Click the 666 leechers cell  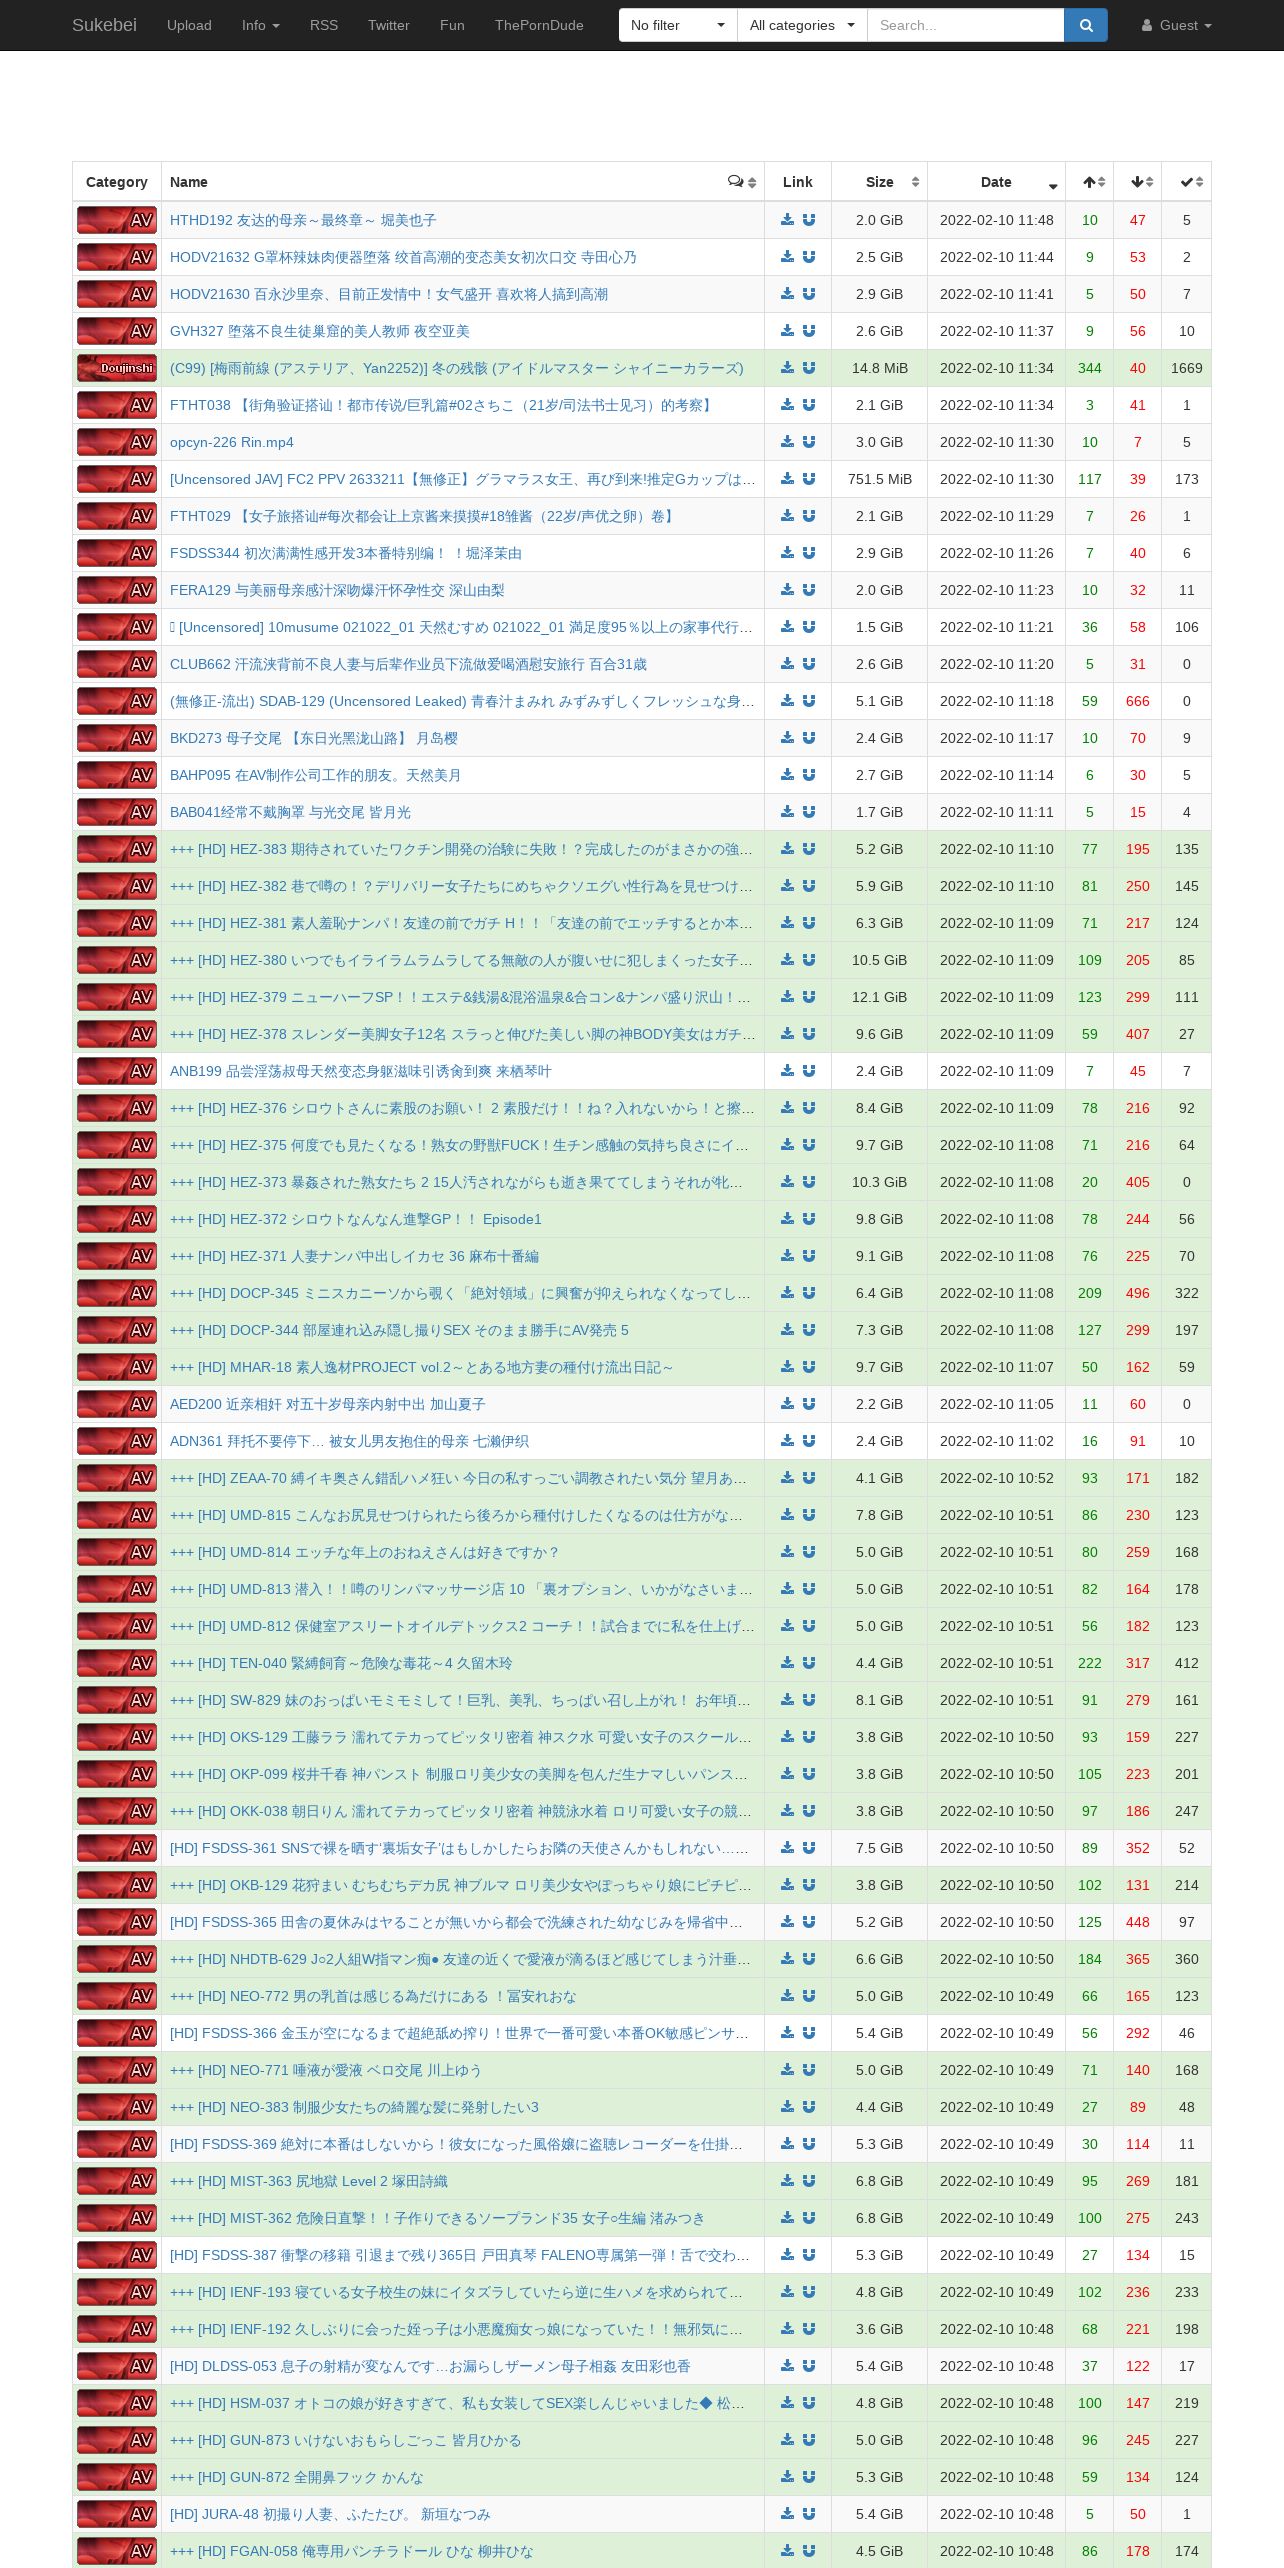[1138, 701]
